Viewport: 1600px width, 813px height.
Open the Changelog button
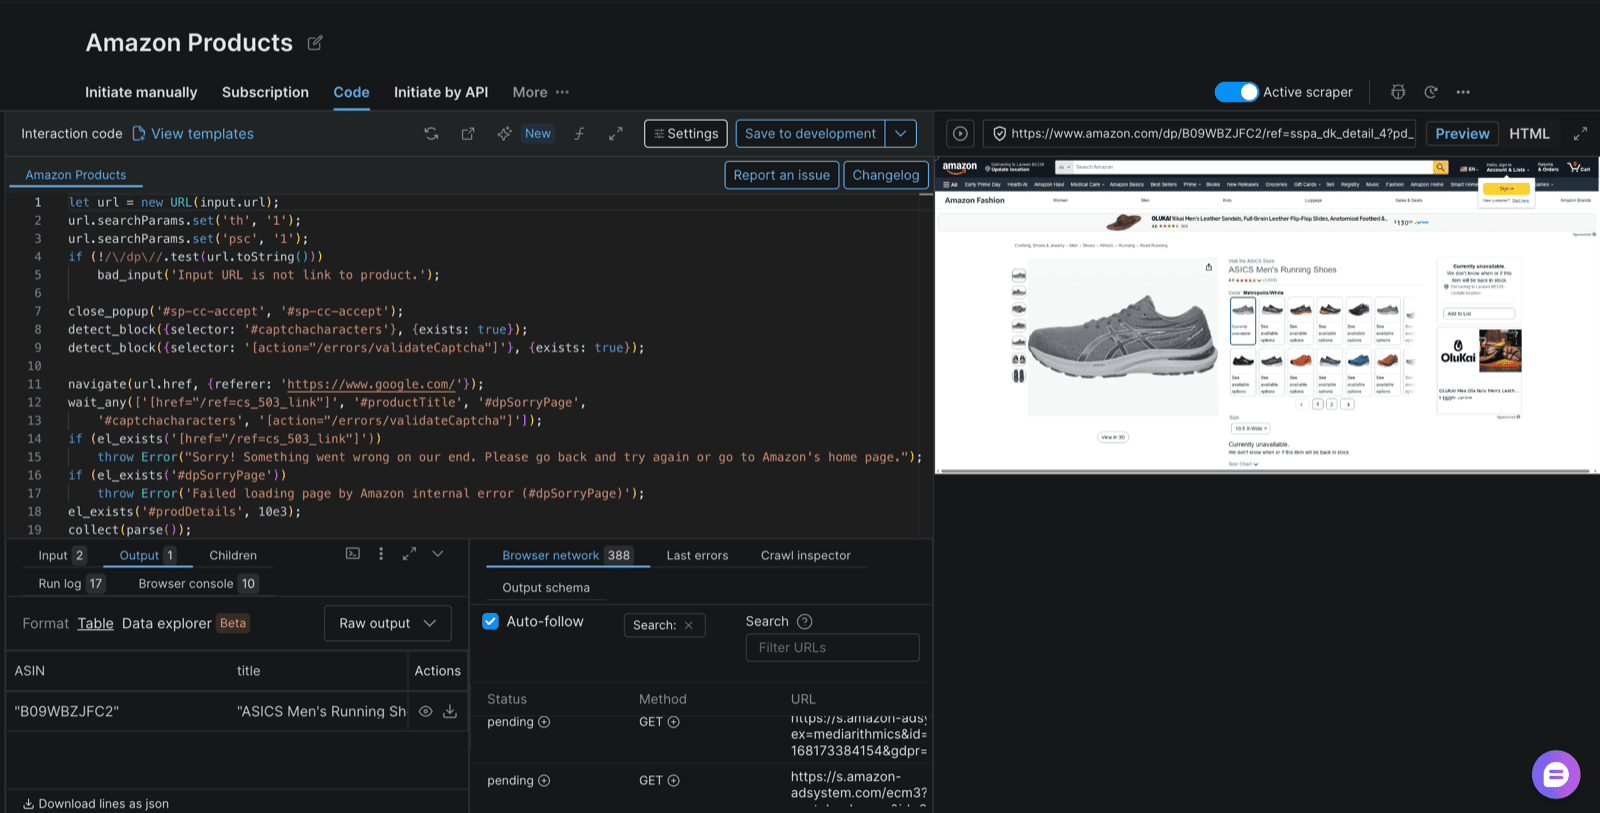886,175
